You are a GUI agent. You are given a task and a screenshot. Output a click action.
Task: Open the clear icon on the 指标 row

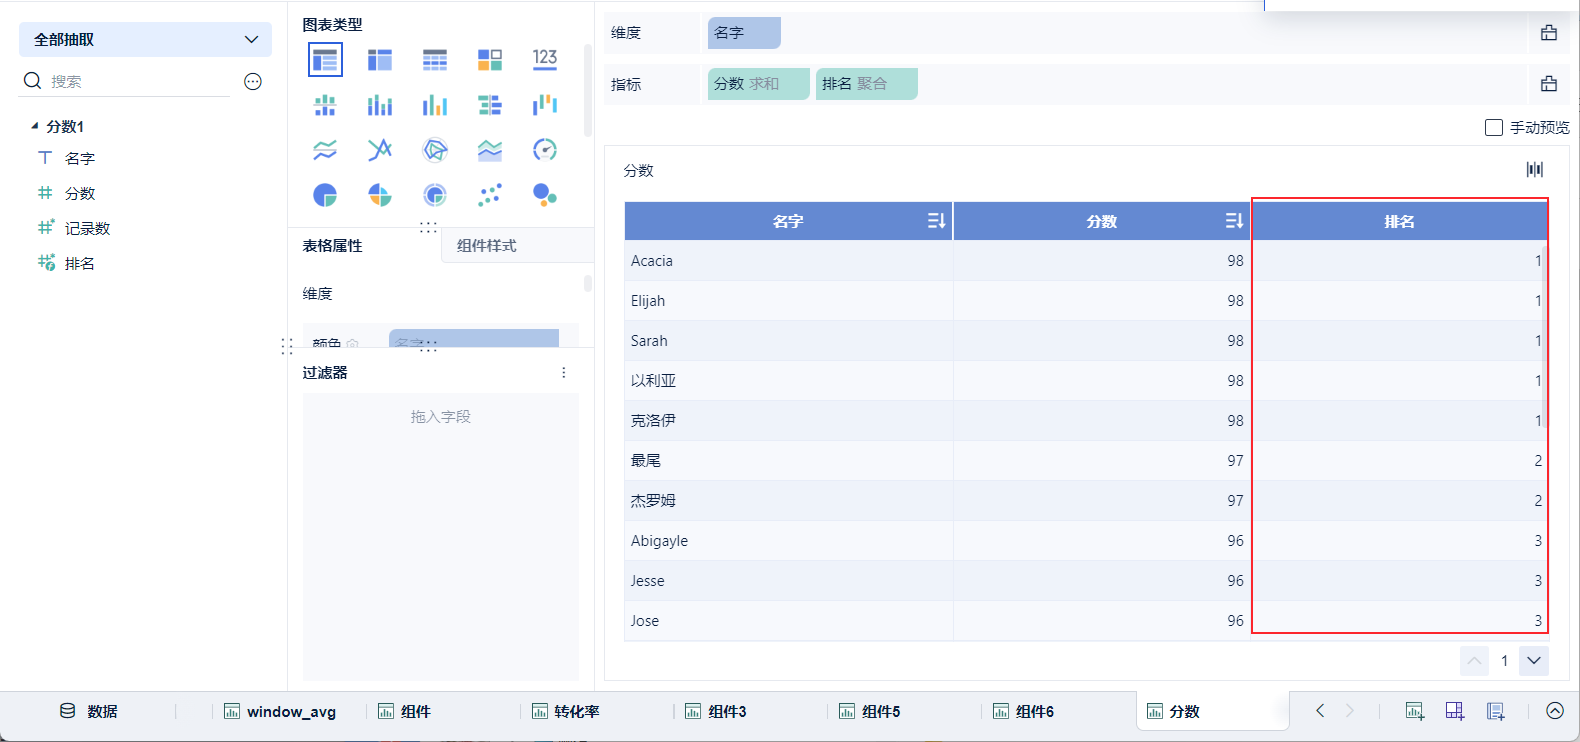(x=1549, y=84)
